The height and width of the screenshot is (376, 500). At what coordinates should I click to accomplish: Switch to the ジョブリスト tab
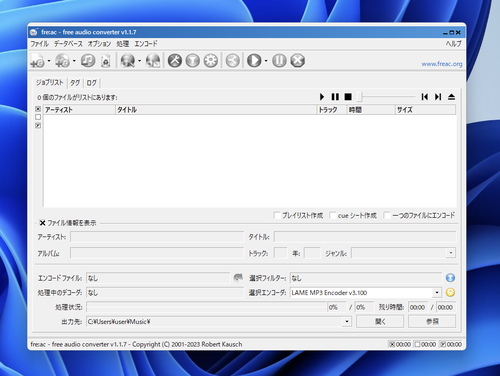click(50, 82)
